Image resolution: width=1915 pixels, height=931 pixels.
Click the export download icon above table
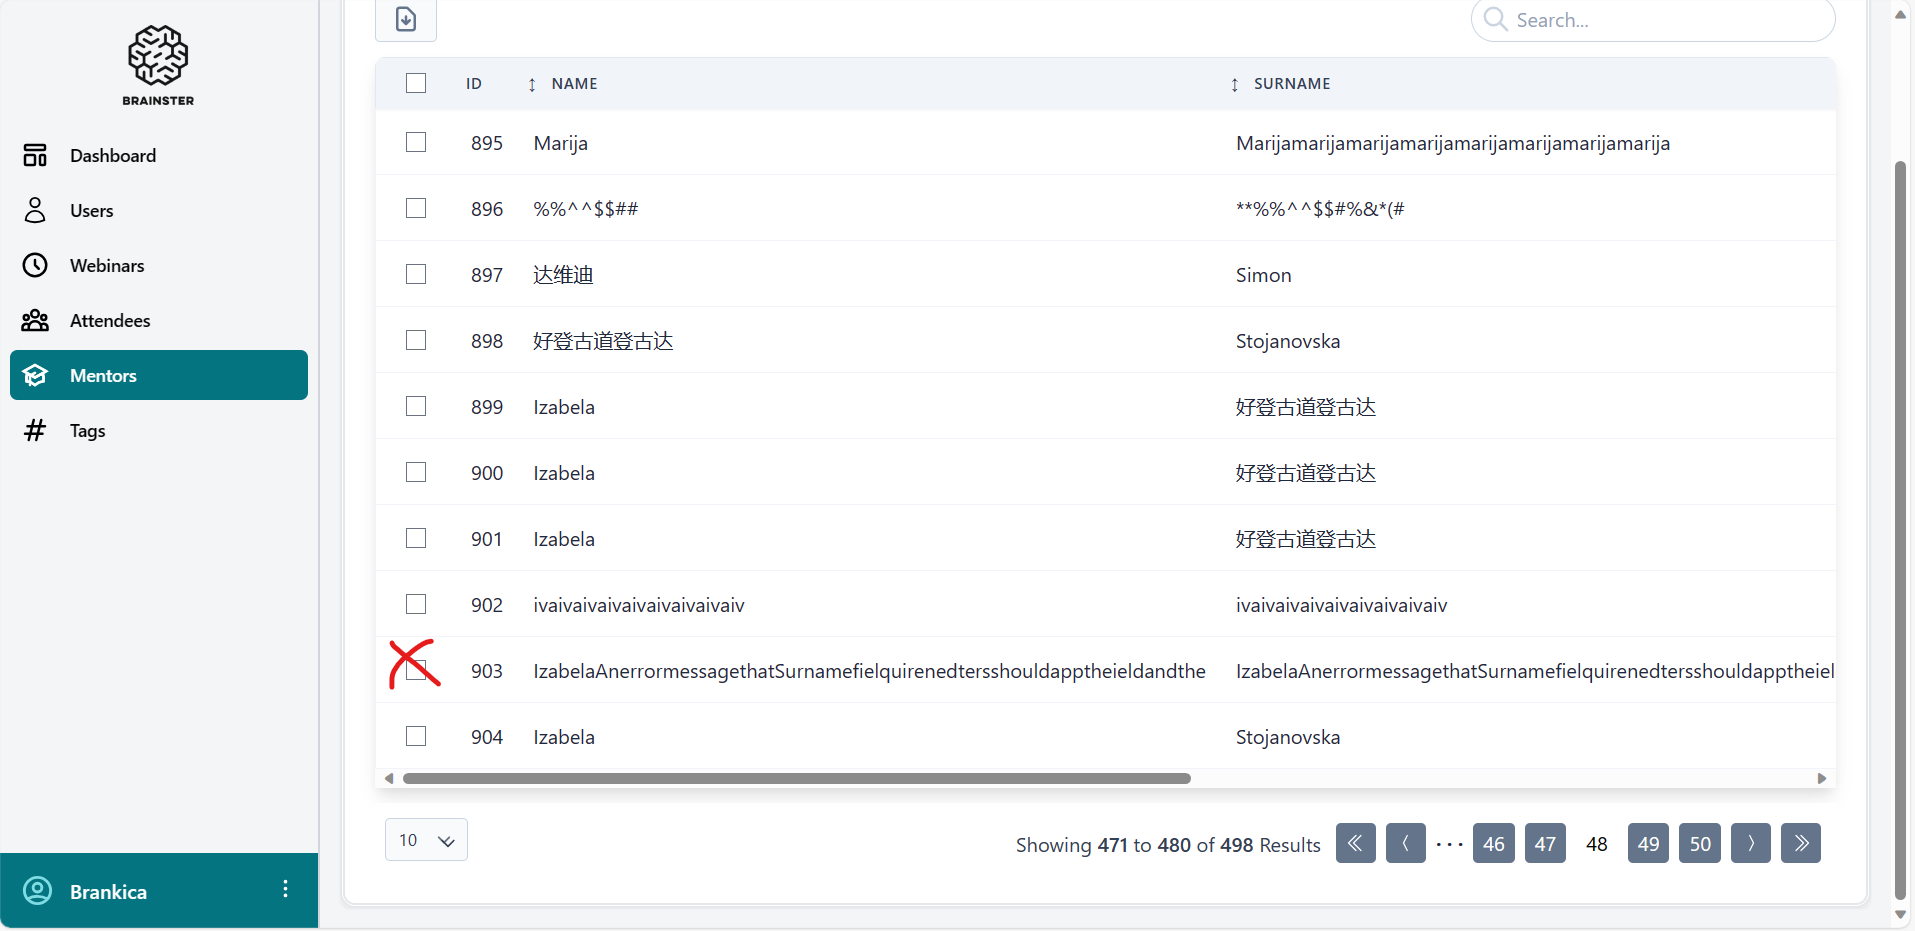(x=406, y=19)
